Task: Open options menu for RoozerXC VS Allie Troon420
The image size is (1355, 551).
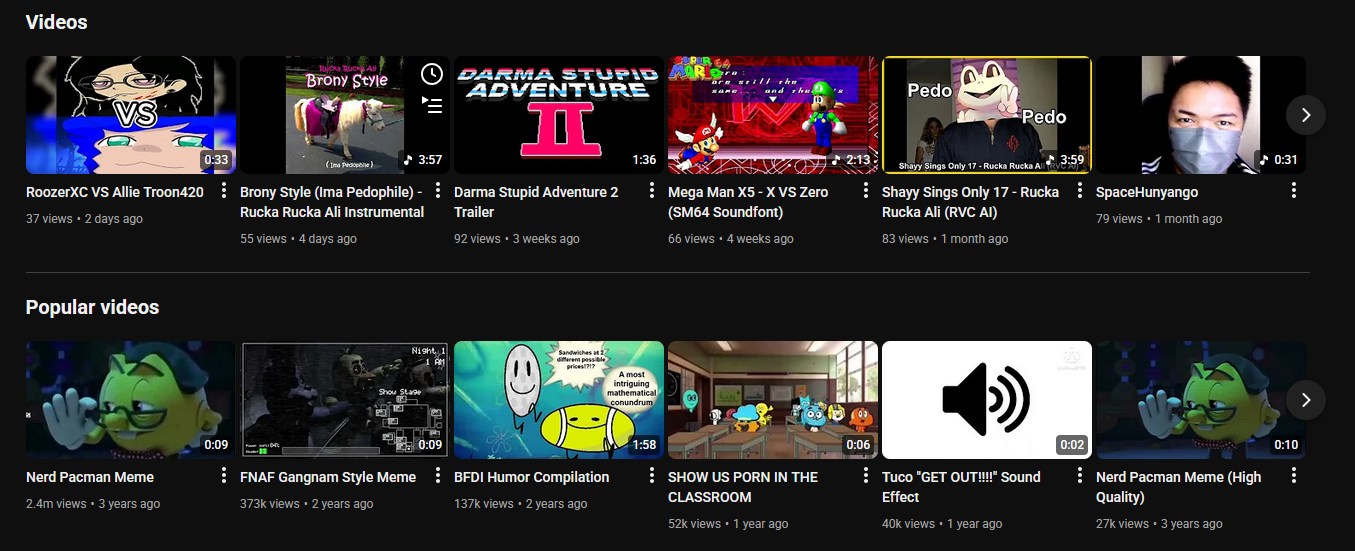Action: pos(223,190)
